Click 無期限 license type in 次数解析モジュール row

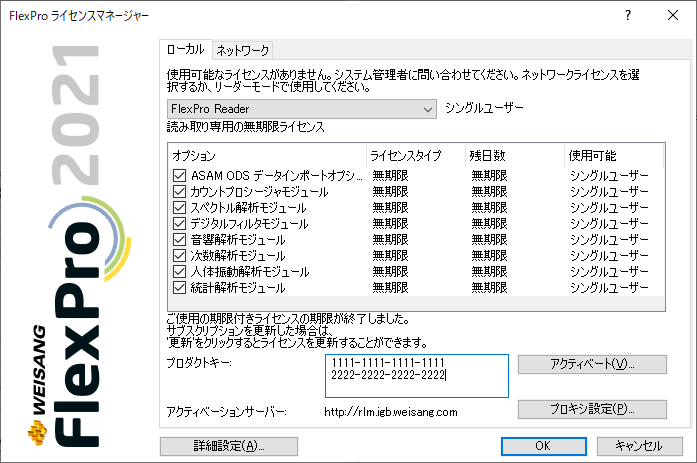390,255
